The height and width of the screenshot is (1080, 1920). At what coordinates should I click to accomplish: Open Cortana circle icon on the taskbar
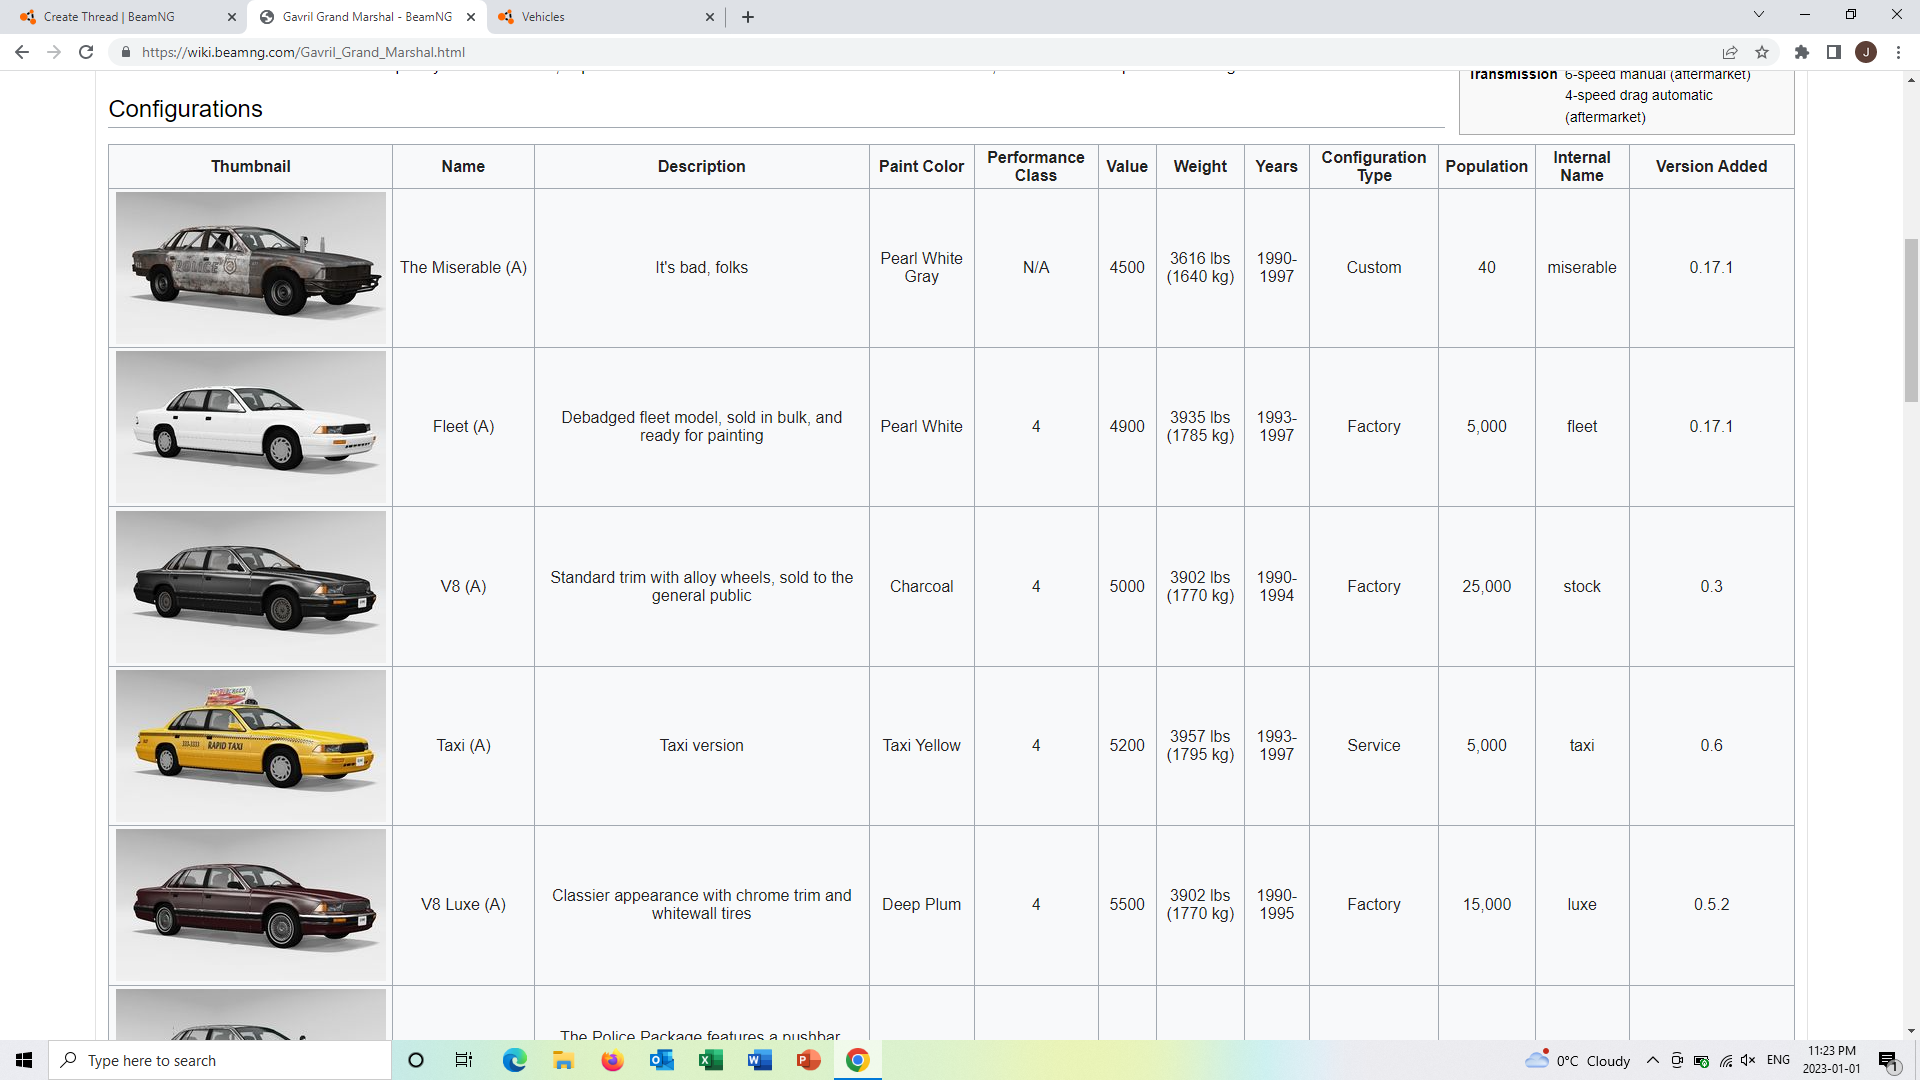[416, 1060]
